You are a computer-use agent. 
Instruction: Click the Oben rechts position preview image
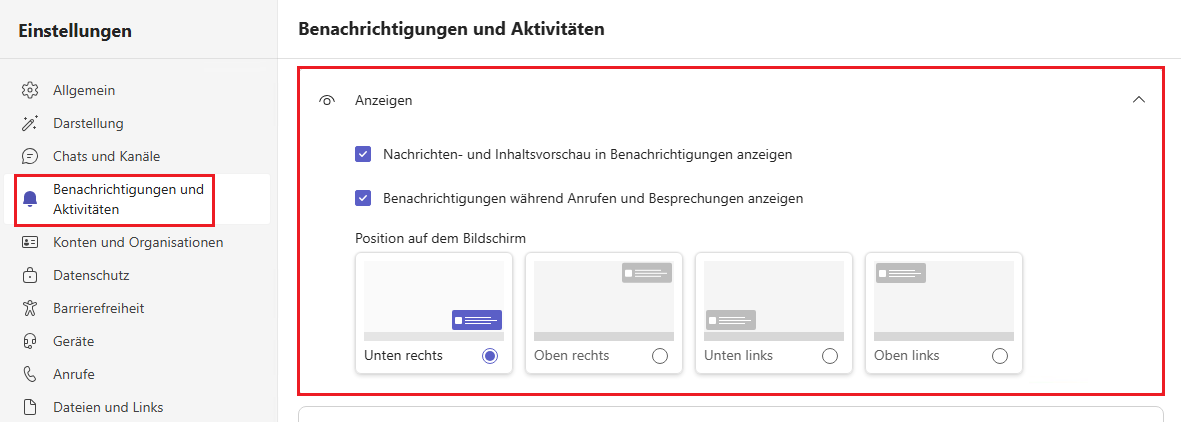tap(603, 300)
